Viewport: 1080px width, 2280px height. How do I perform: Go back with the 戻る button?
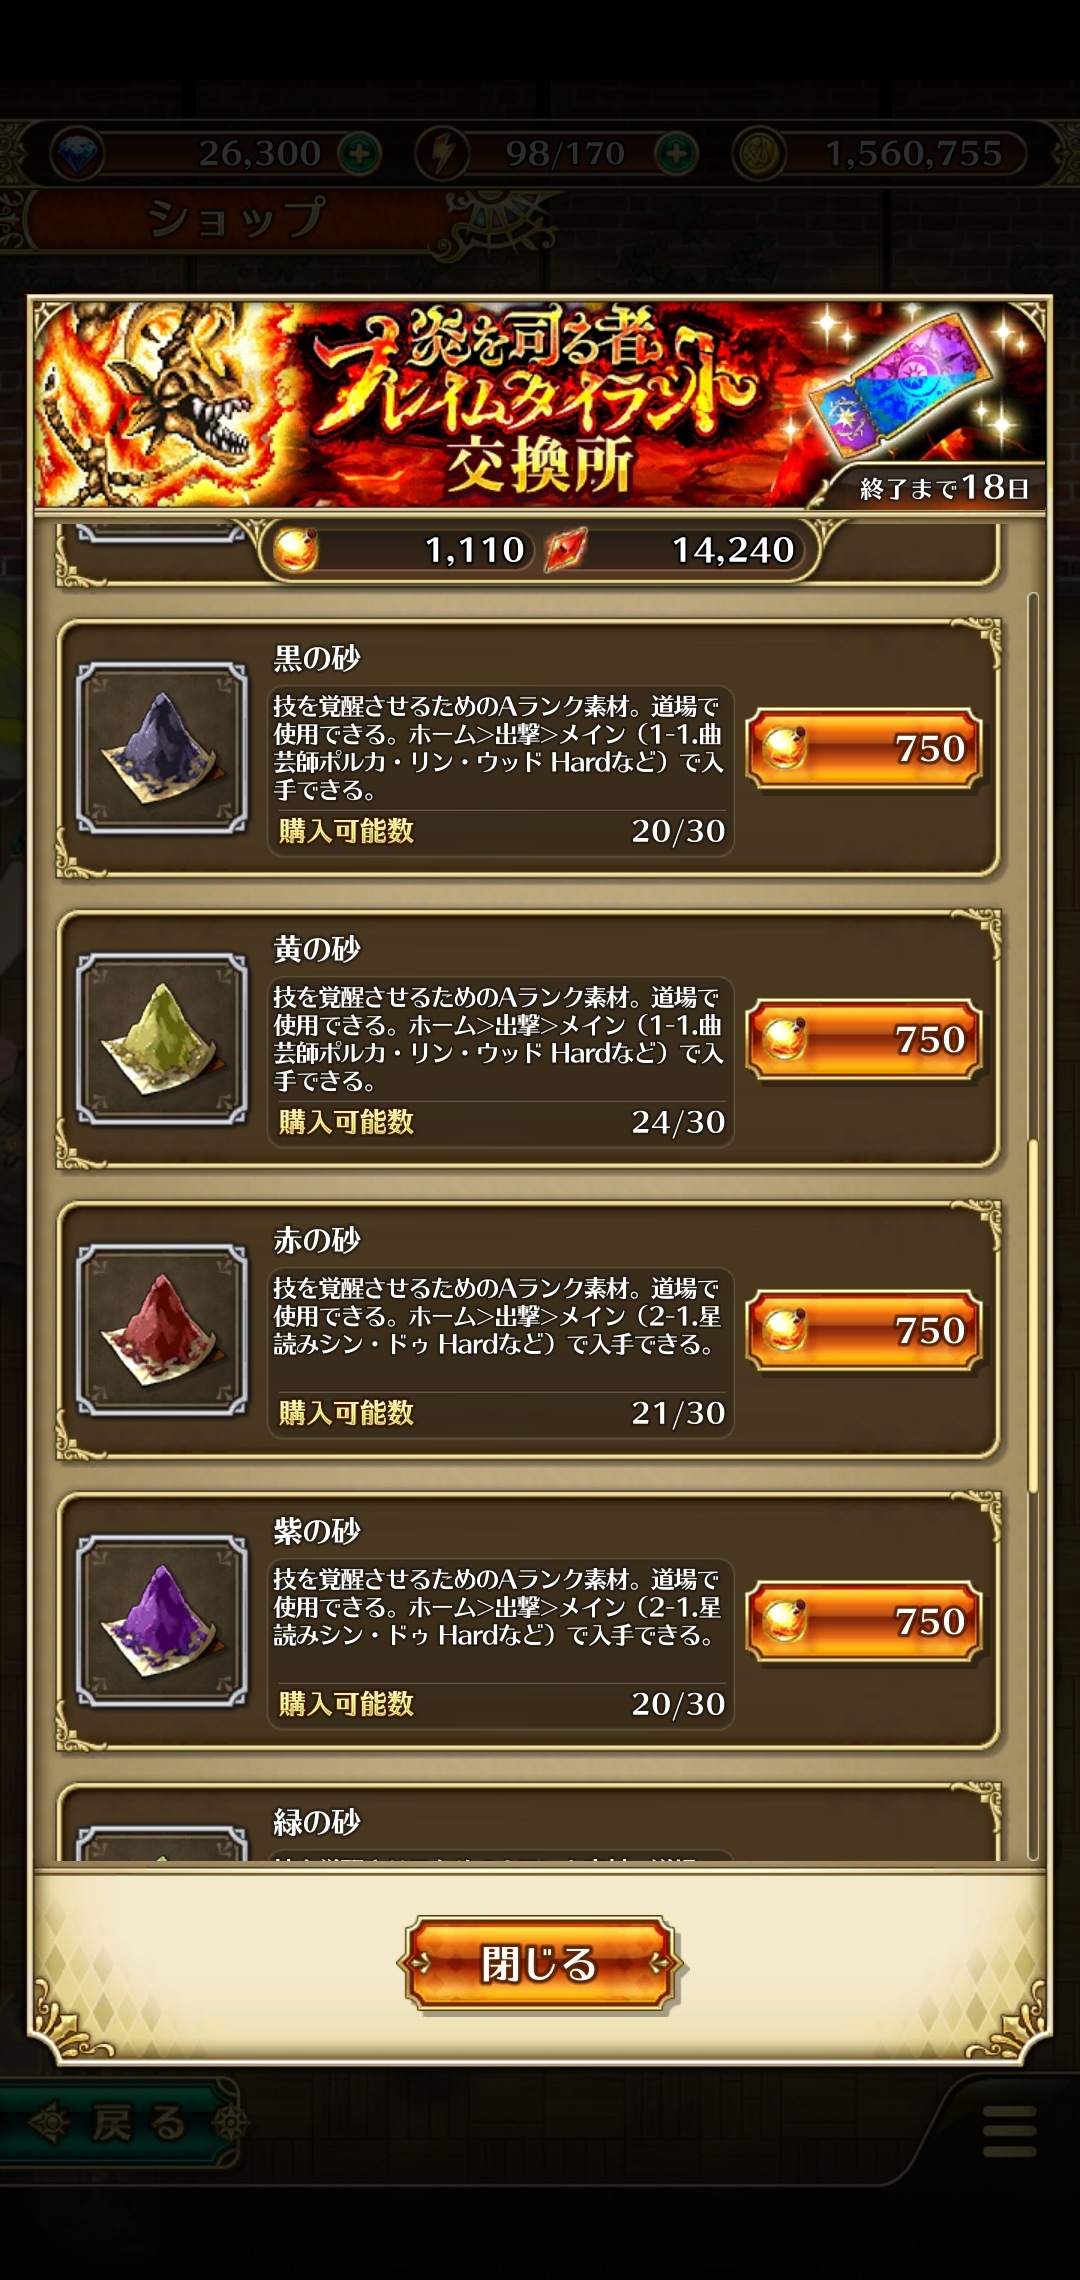(120, 2122)
